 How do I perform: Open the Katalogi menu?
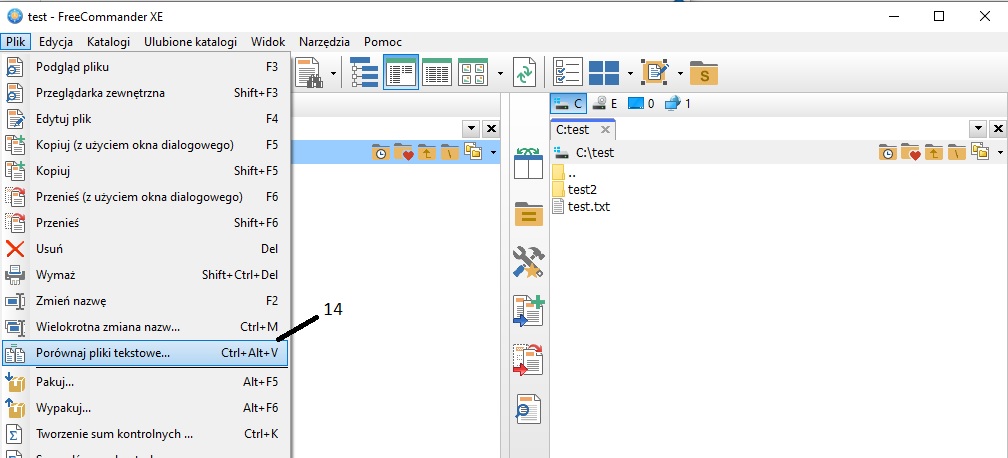pos(109,42)
